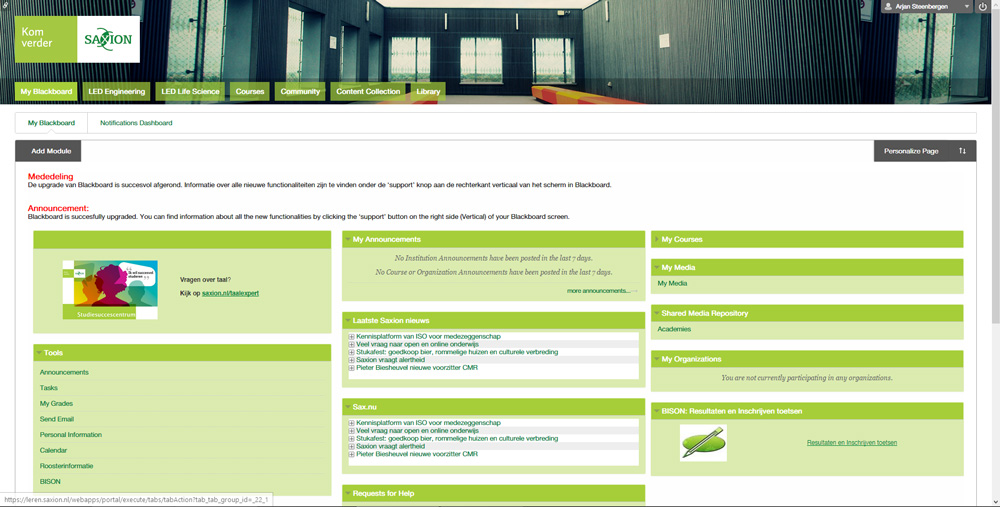
Task: Collapse the Laatste Saxion nieuws module
Action: (348, 321)
